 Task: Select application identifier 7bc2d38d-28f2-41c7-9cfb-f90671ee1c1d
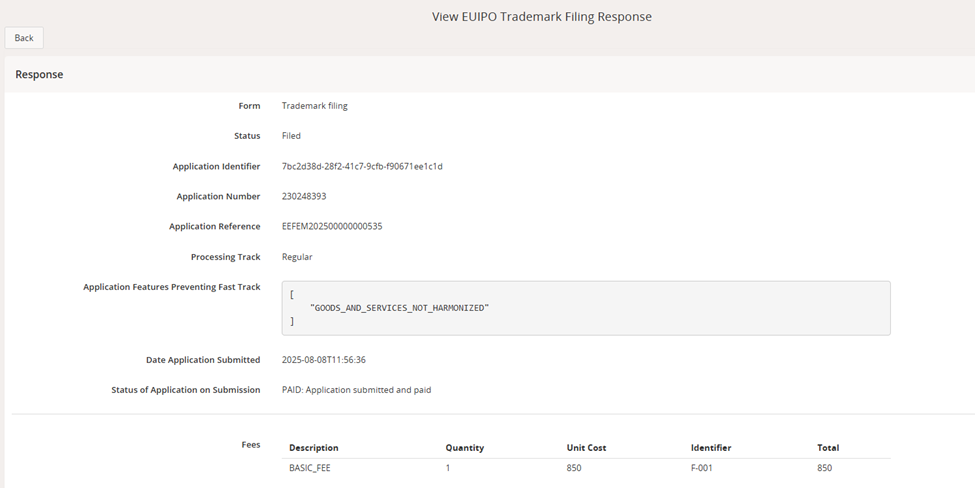pyautogui.click(x=362, y=166)
